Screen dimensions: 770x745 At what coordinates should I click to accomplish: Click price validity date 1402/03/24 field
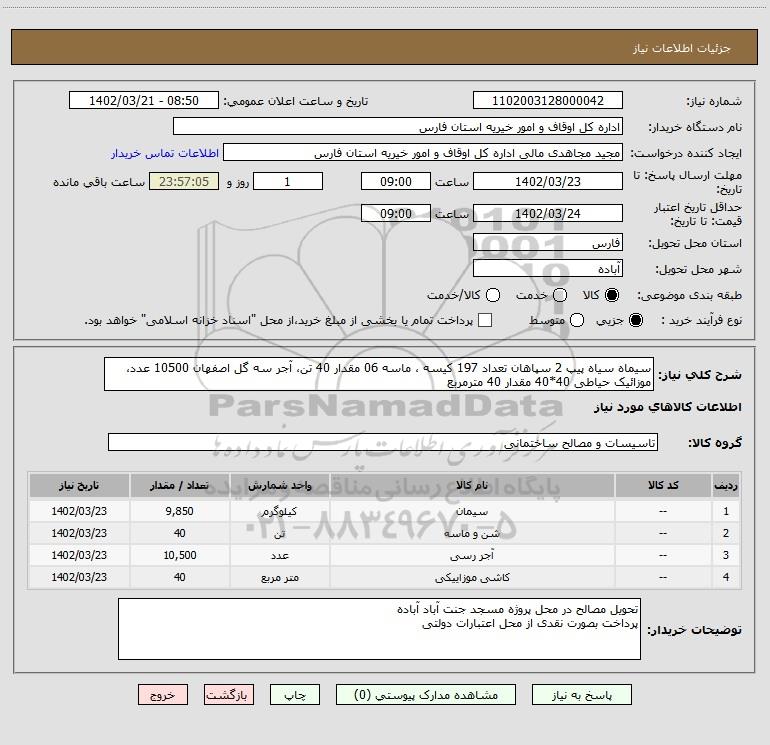(548, 213)
